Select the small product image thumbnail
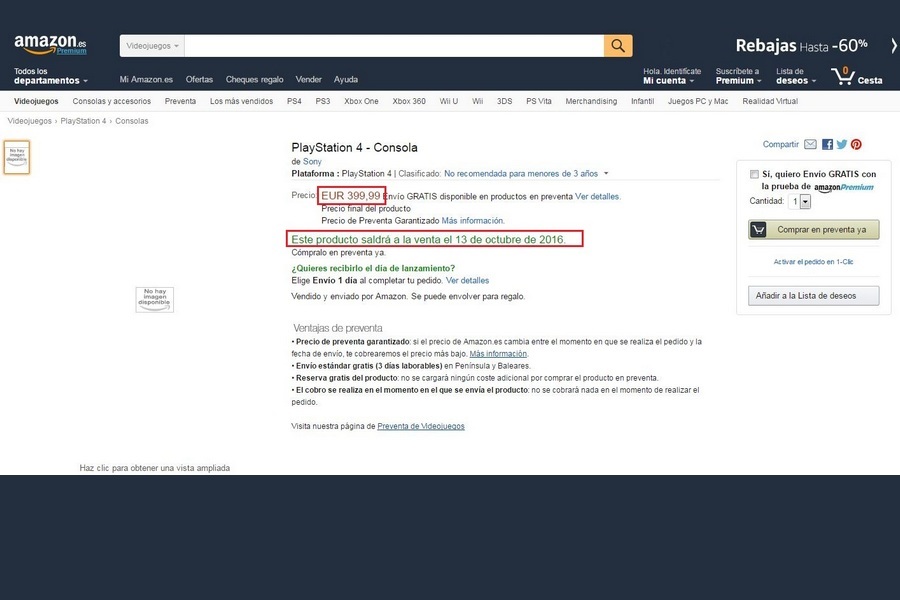This screenshot has width=900, height=600. (x=17, y=157)
